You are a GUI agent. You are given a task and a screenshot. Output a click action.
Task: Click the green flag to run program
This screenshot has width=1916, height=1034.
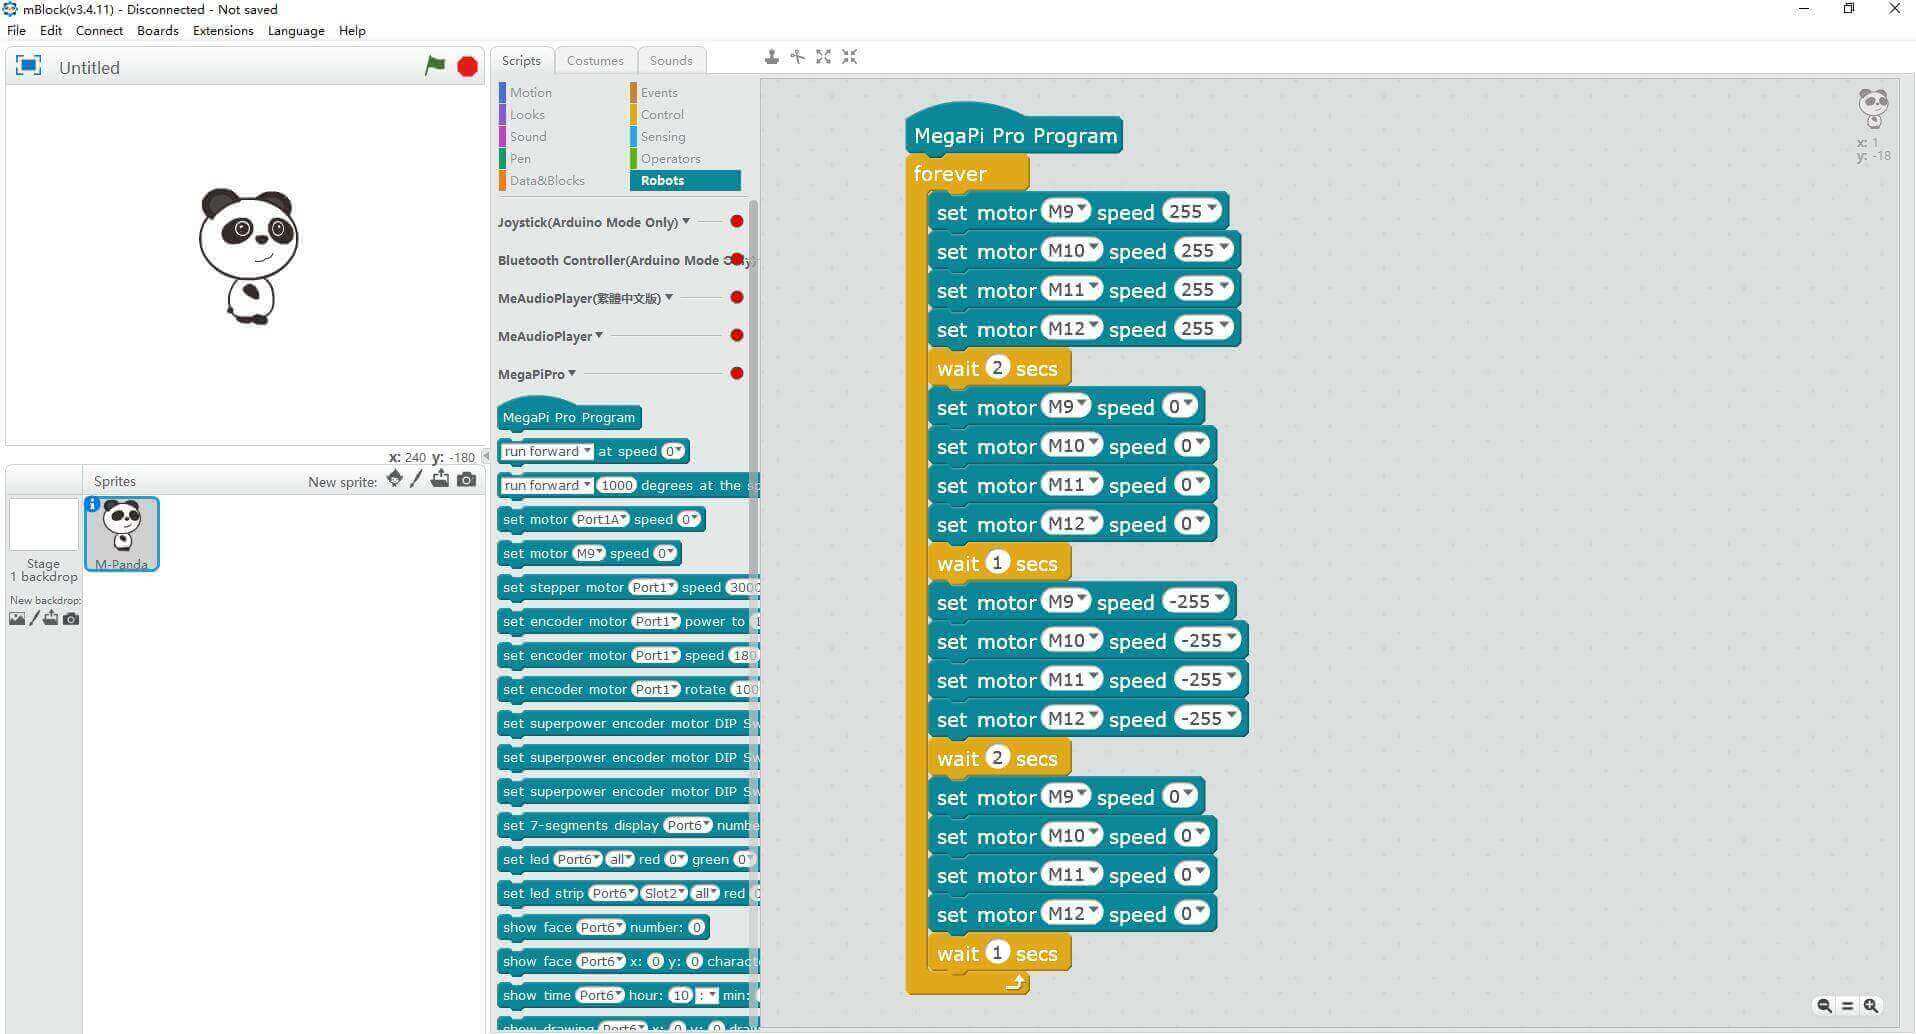point(435,66)
